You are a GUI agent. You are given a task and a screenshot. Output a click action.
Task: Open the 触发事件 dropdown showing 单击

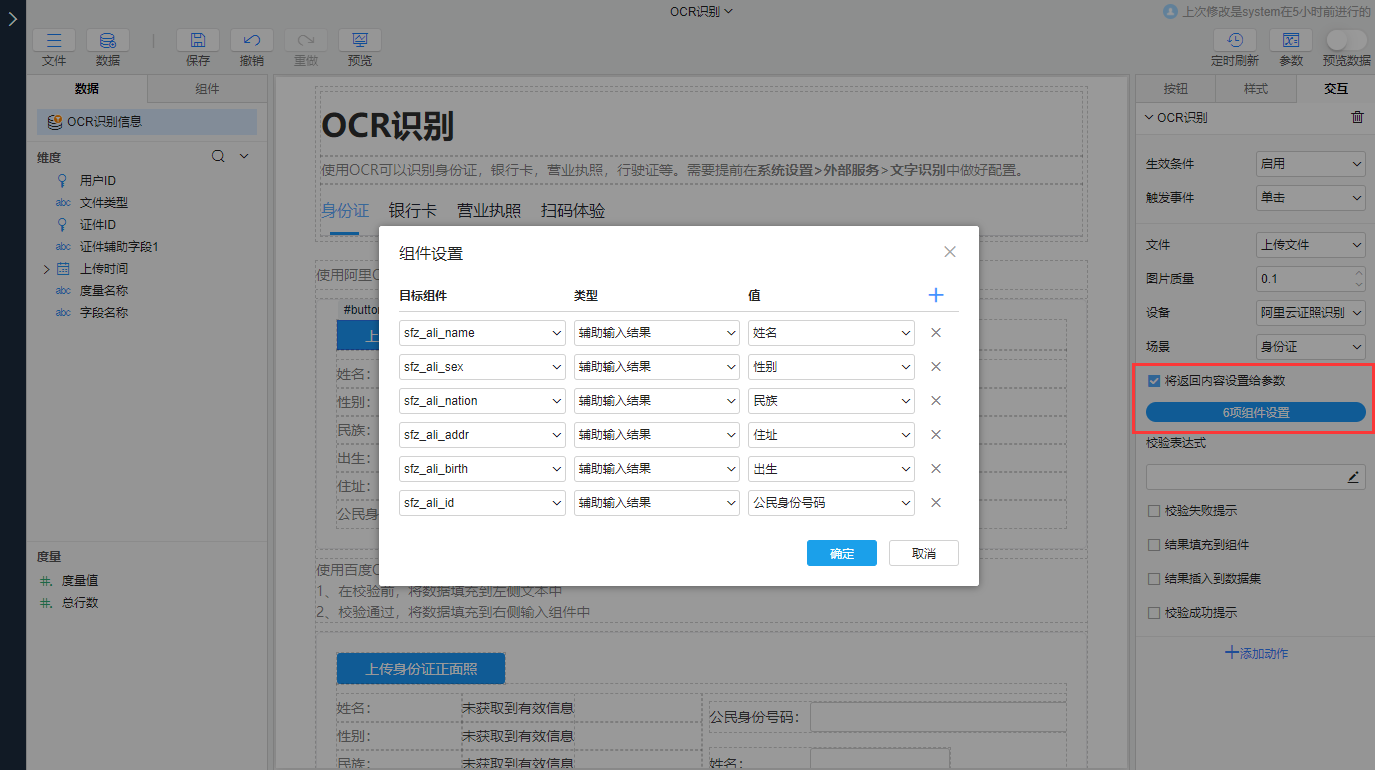pyautogui.click(x=1310, y=198)
